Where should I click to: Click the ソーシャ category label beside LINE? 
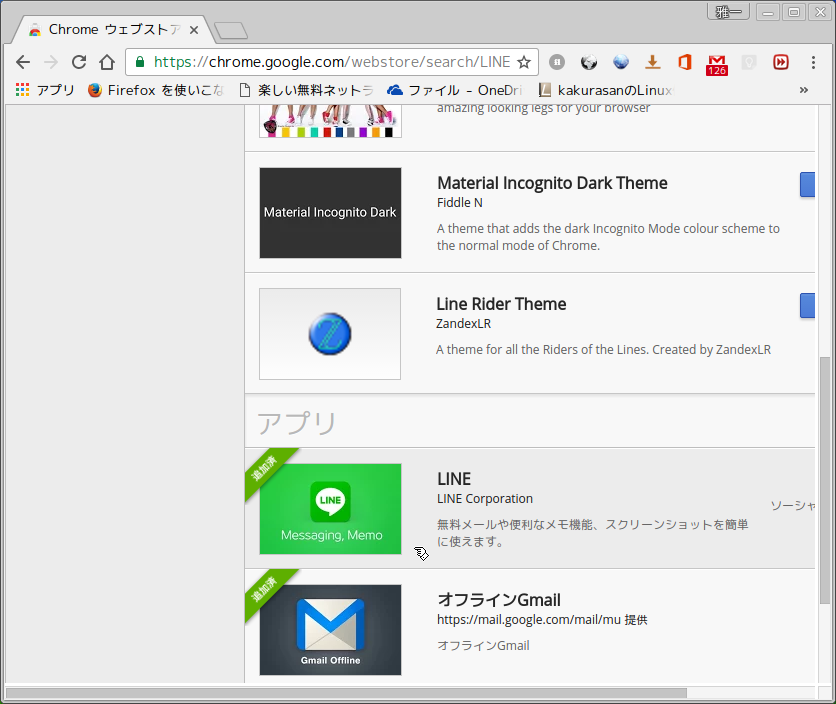792,506
